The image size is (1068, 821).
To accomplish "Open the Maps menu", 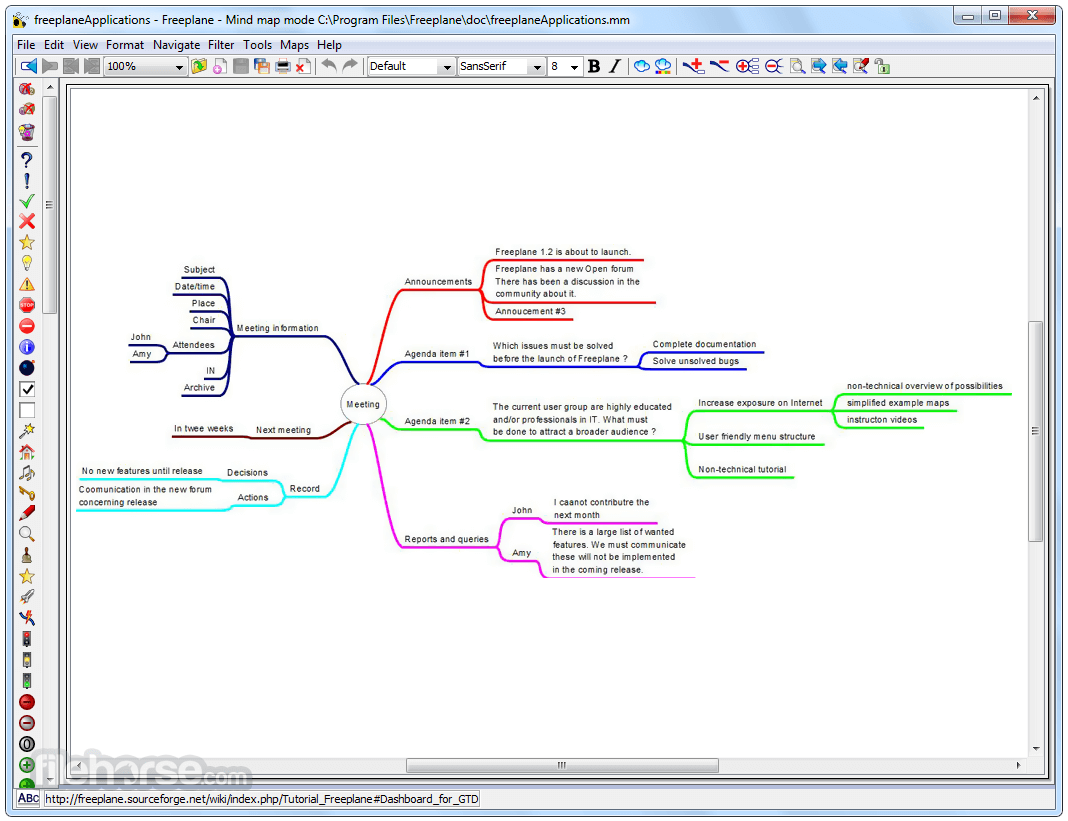I will pos(294,45).
